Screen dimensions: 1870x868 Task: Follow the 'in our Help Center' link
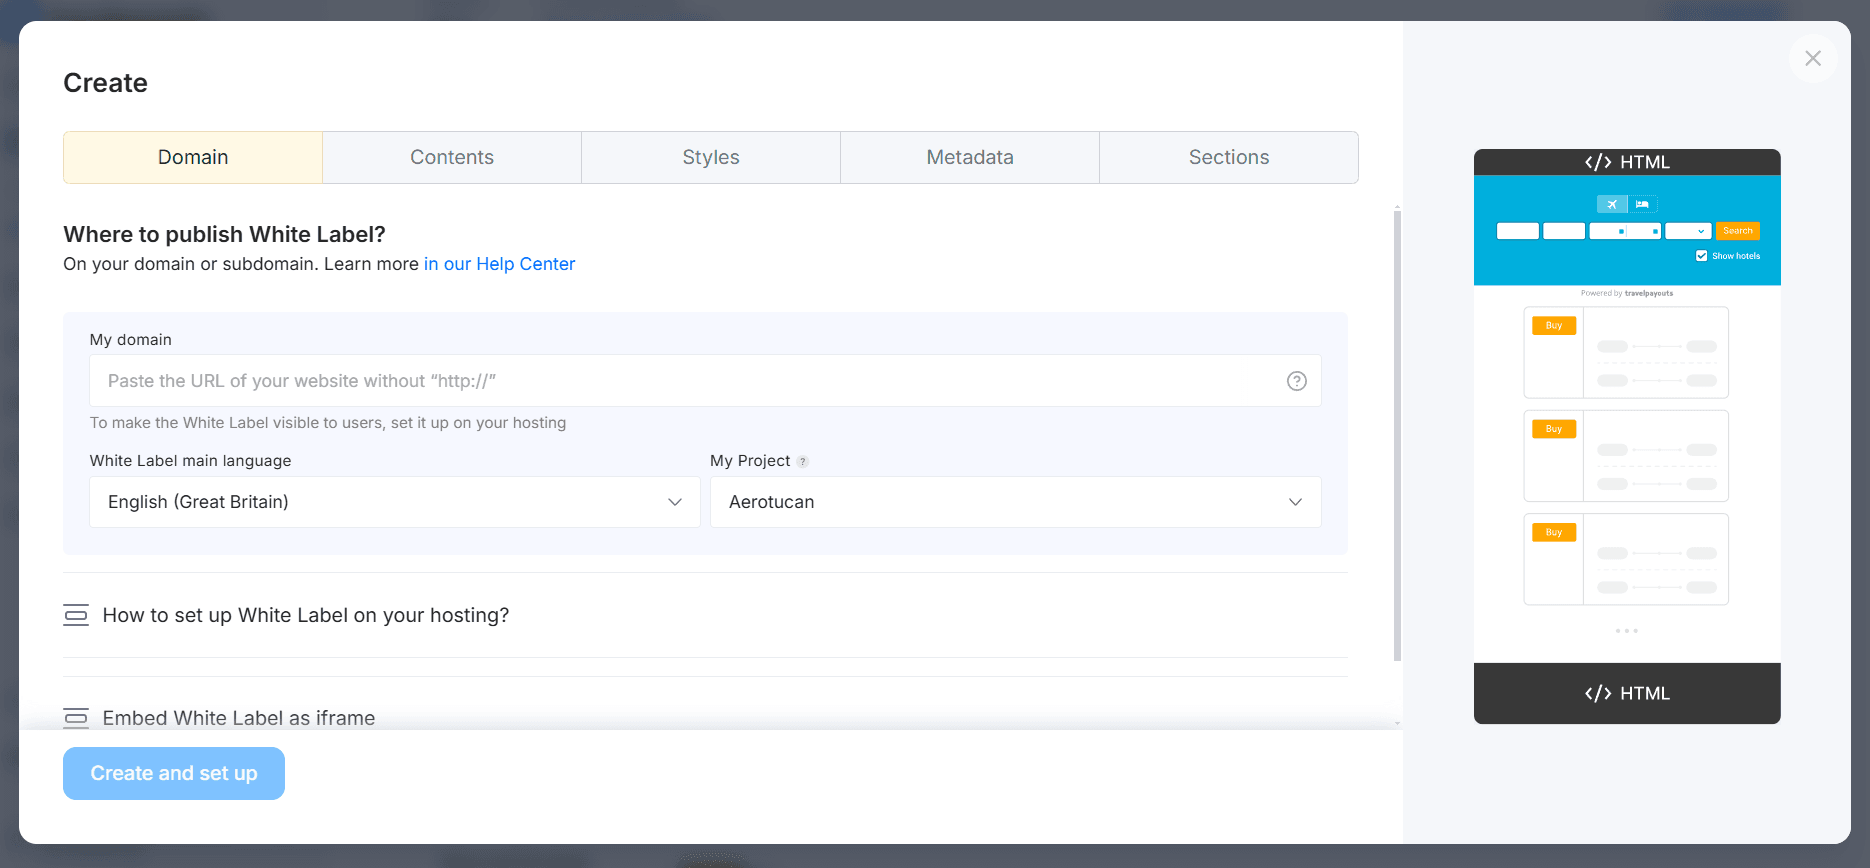tap(499, 264)
